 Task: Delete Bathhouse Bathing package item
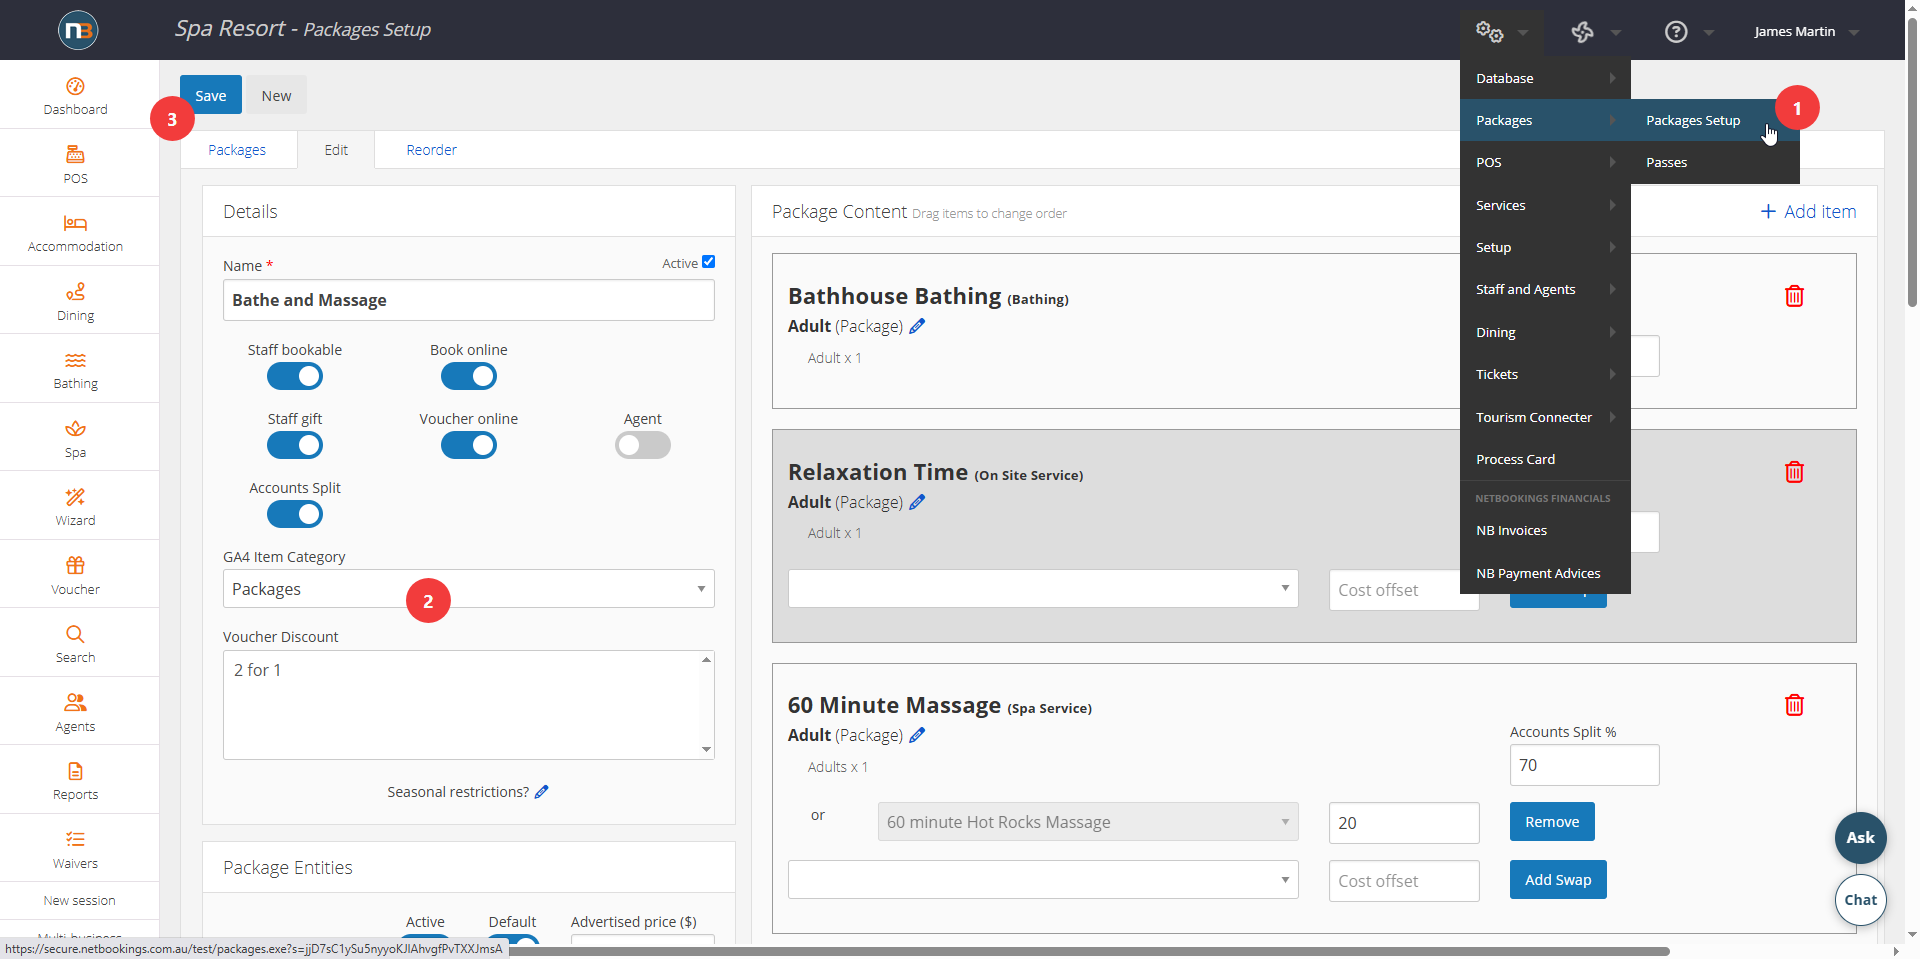coord(1794,296)
